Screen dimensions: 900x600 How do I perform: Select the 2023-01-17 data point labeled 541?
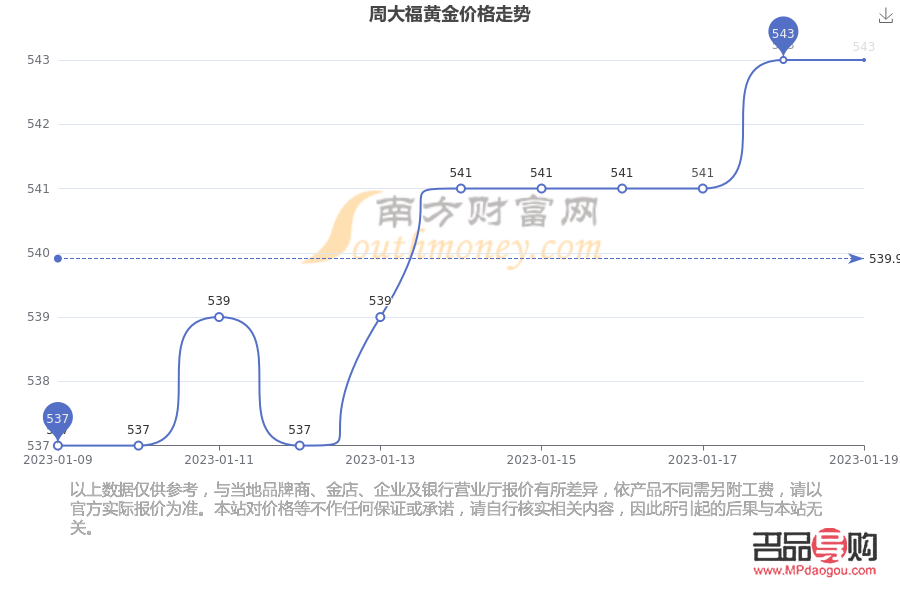[x=703, y=188]
